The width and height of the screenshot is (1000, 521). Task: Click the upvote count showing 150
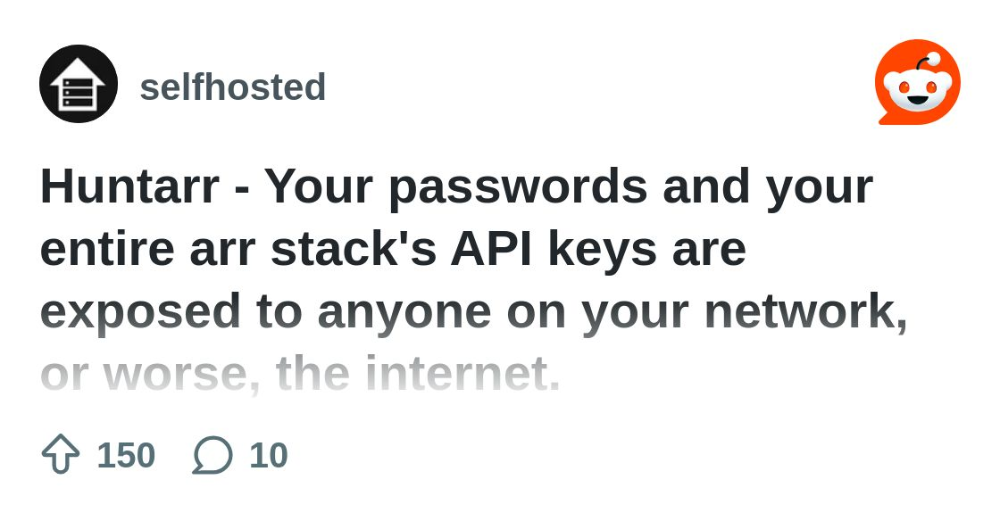(126, 456)
